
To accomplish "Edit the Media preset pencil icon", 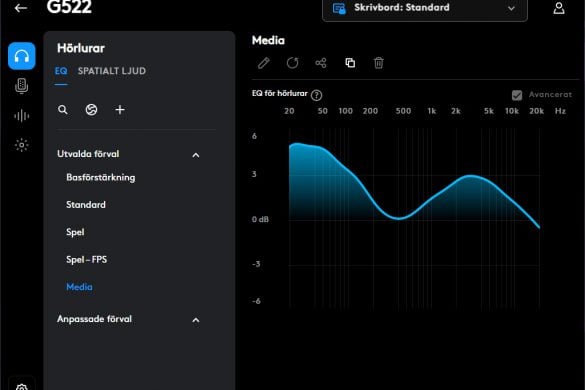I will (x=263, y=63).
